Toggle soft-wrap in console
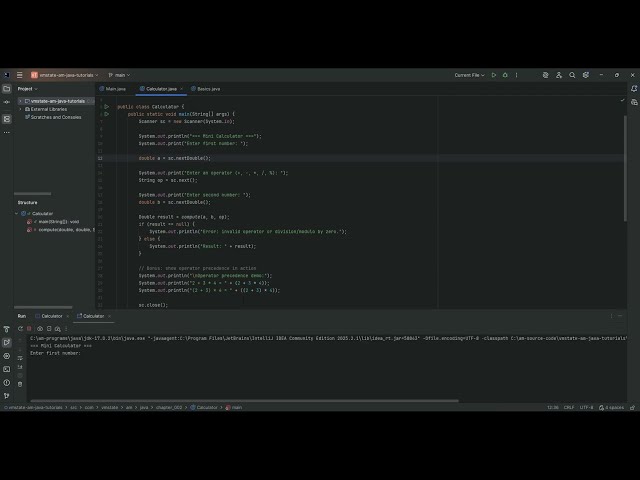The width and height of the screenshot is (640, 480). 20,358
